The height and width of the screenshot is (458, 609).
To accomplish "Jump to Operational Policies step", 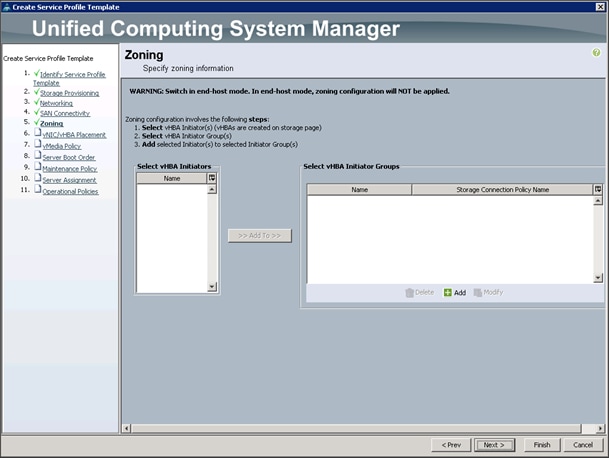I will click(70, 191).
